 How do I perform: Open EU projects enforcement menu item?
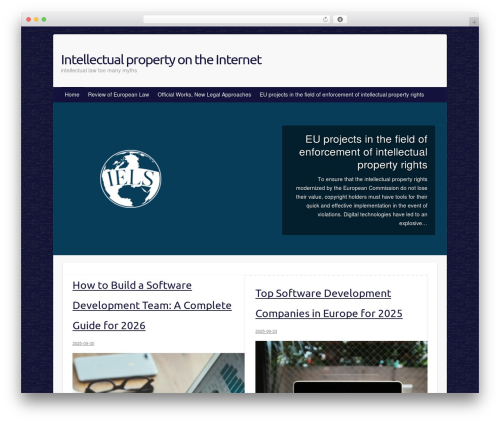(342, 95)
